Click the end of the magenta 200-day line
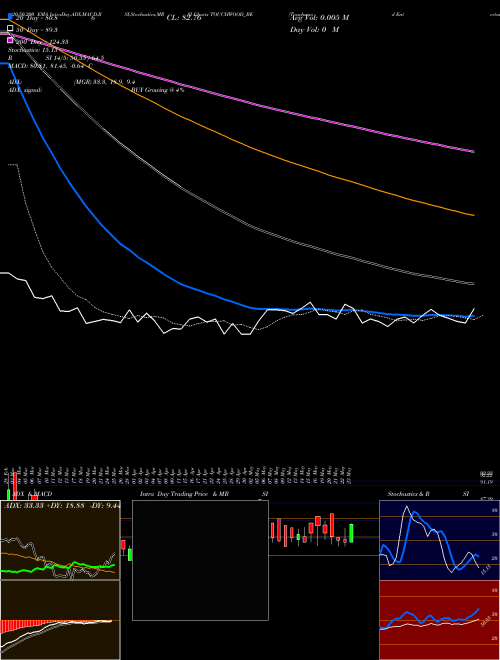500x660 pixels. (473, 152)
